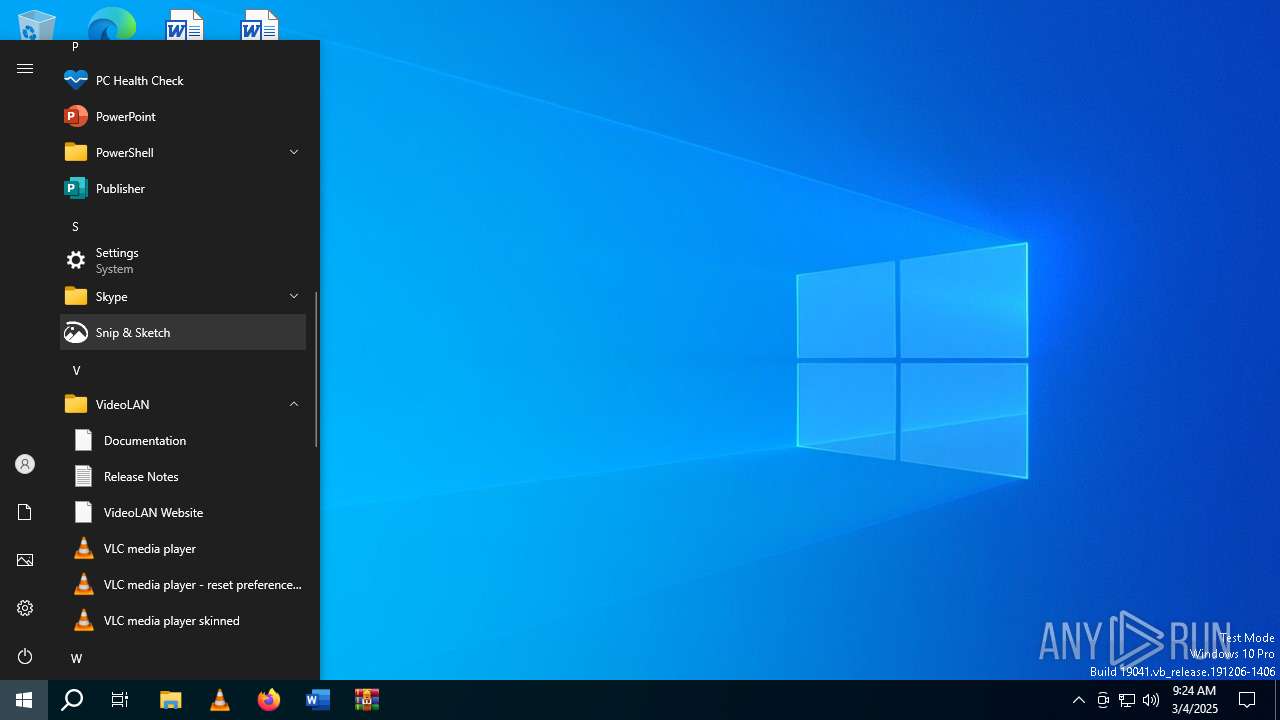The width and height of the screenshot is (1280, 720).
Task: Open the clock showing 9:24 AM
Action: 1195,700
